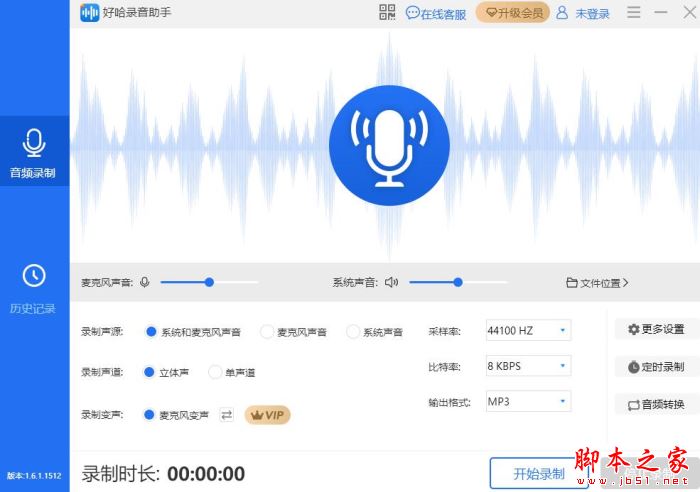
Task: Select 麦克风声音 recording source
Action: tap(293, 332)
